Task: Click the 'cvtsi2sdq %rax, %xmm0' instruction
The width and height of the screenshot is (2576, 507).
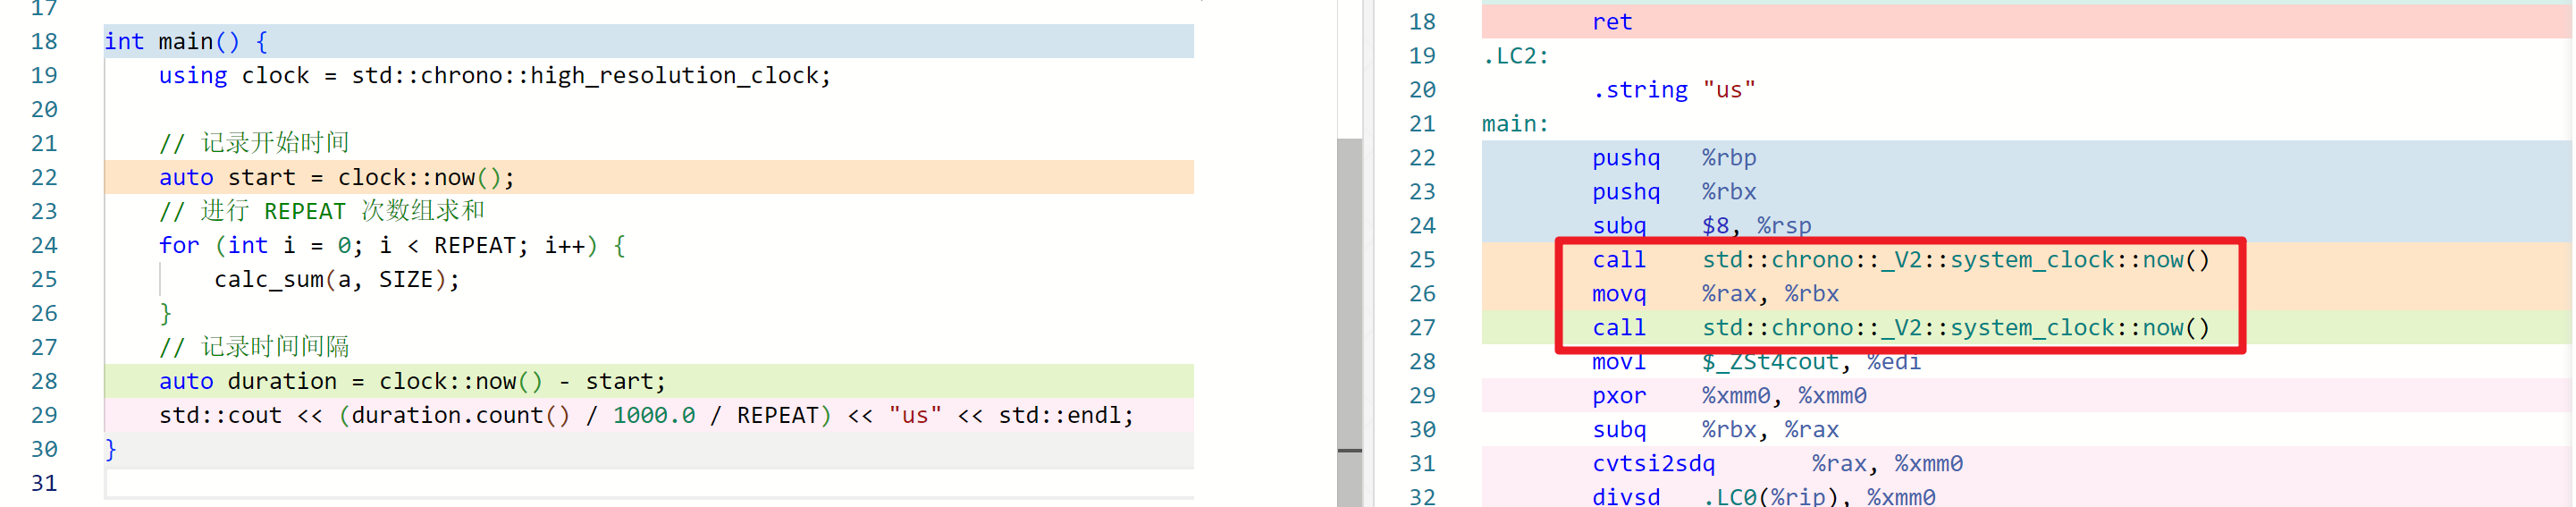Action: 1776,464
